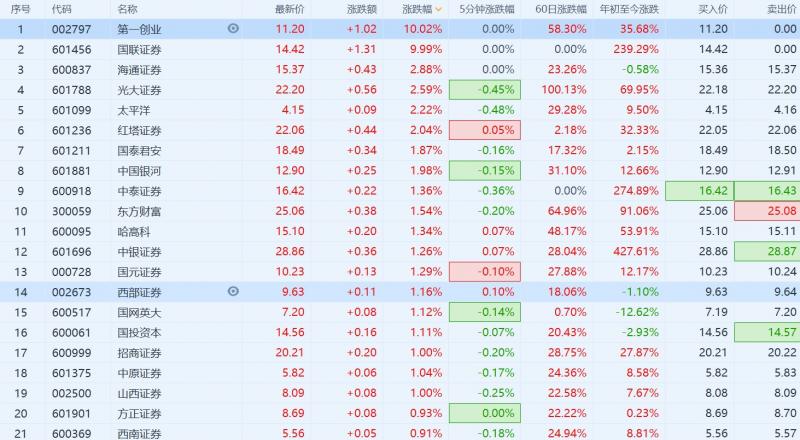Click the red 25.08 sell price cell

pyautogui.click(x=767, y=211)
